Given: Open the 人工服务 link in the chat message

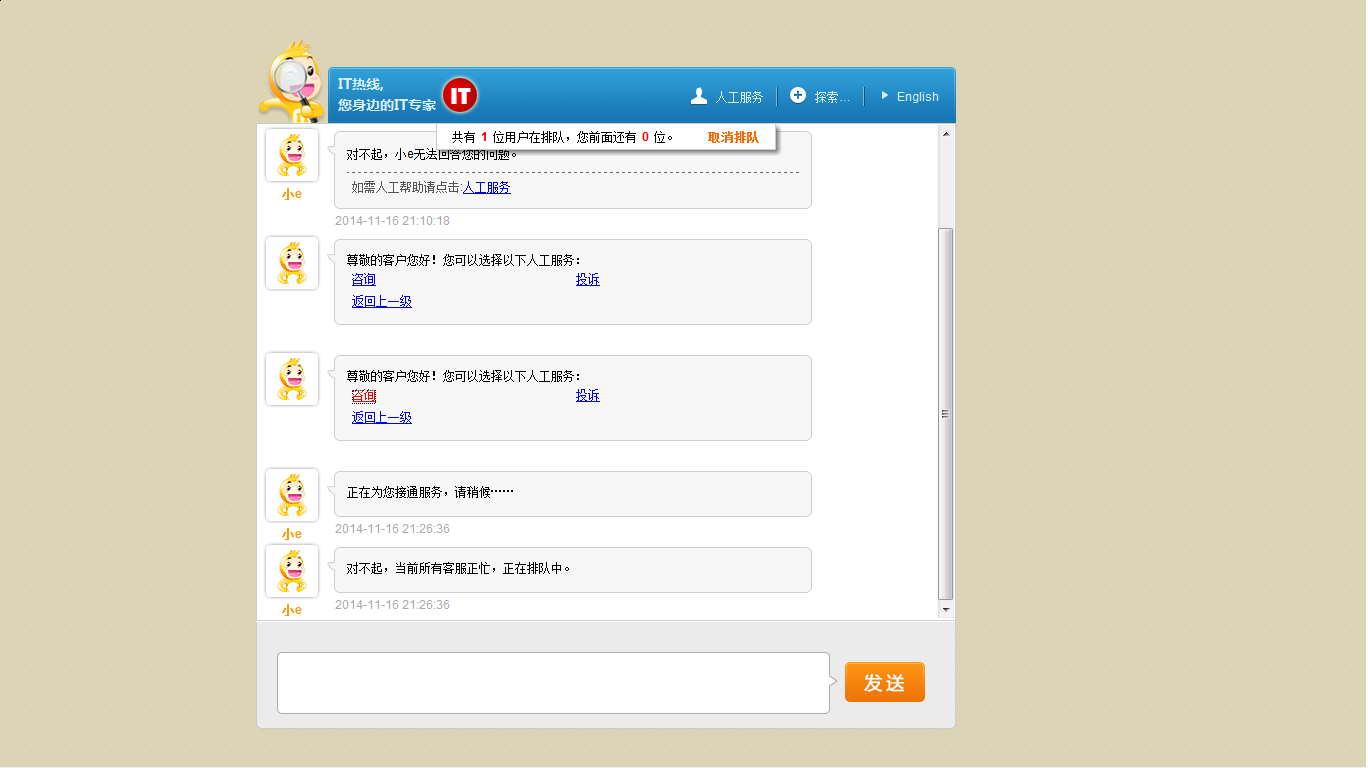Looking at the screenshot, I should coord(487,187).
